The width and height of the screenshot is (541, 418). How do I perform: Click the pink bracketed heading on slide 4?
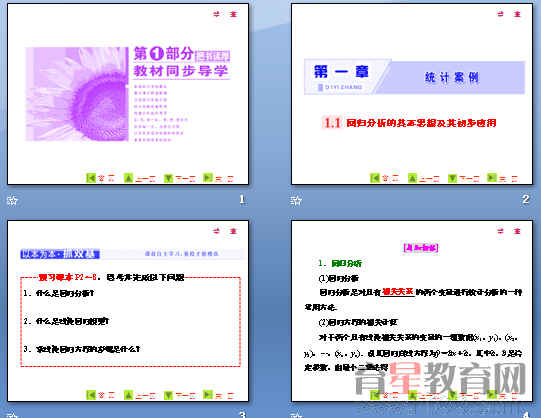(x=421, y=247)
